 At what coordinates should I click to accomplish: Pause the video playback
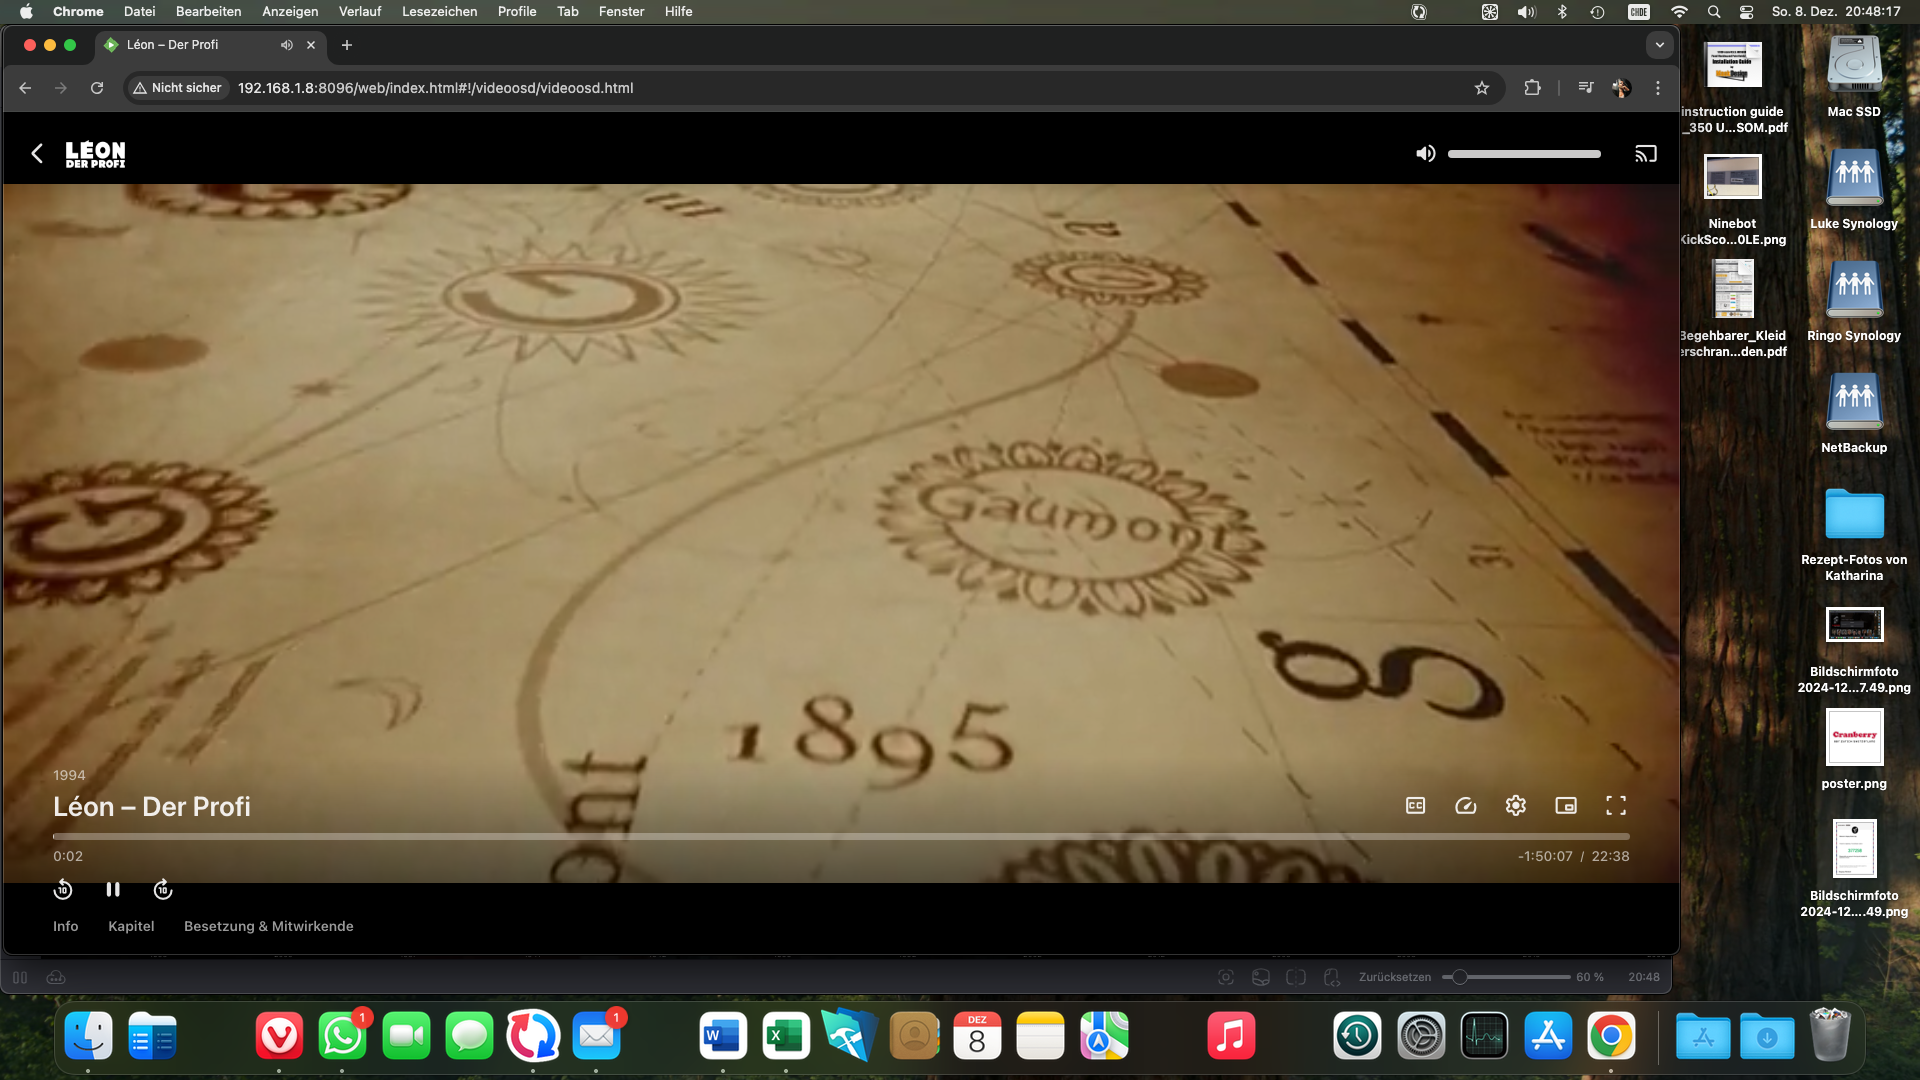coord(113,889)
